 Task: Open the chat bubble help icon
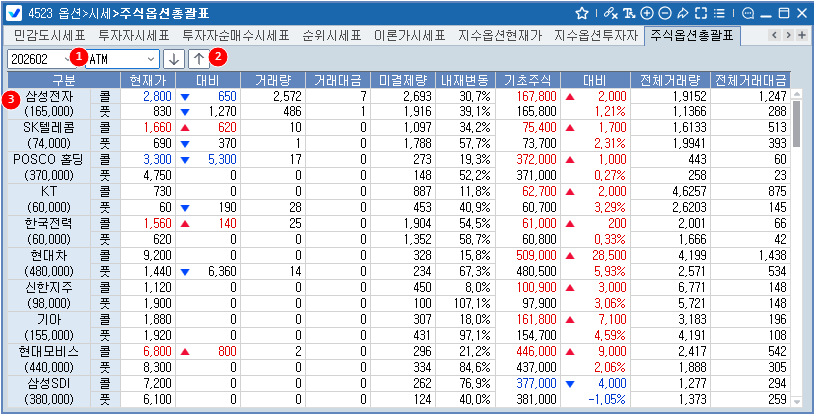[747, 13]
